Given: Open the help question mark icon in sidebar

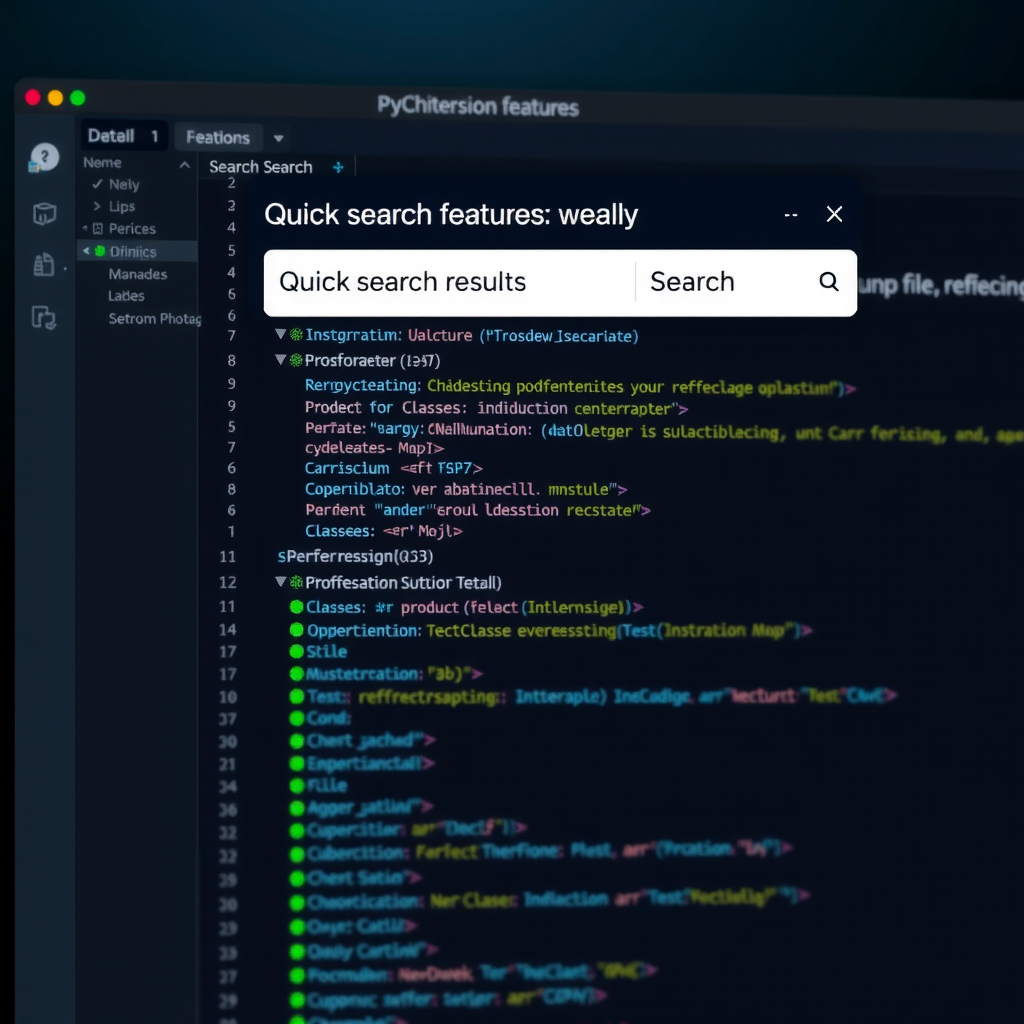Looking at the screenshot, I should [44, 157].
